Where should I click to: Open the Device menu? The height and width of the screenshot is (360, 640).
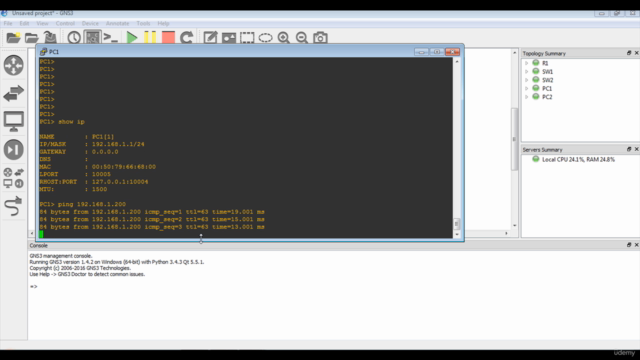pyautogui.click(x=90, y=23)
